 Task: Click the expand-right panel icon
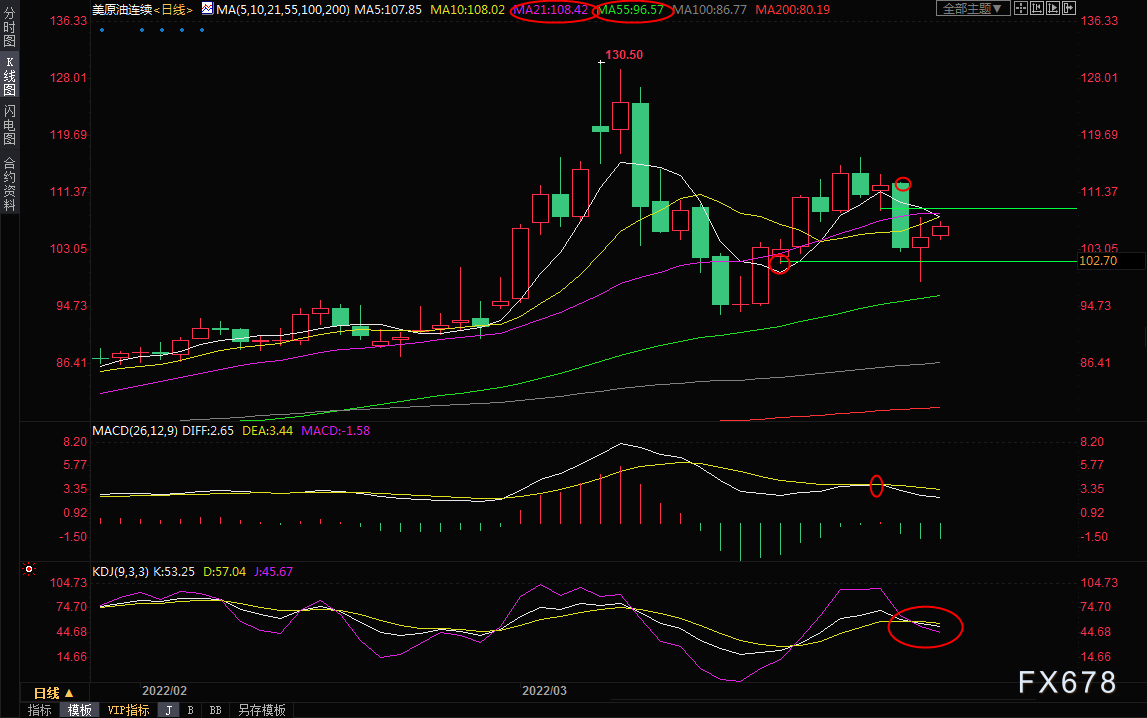click(1069, 8)
